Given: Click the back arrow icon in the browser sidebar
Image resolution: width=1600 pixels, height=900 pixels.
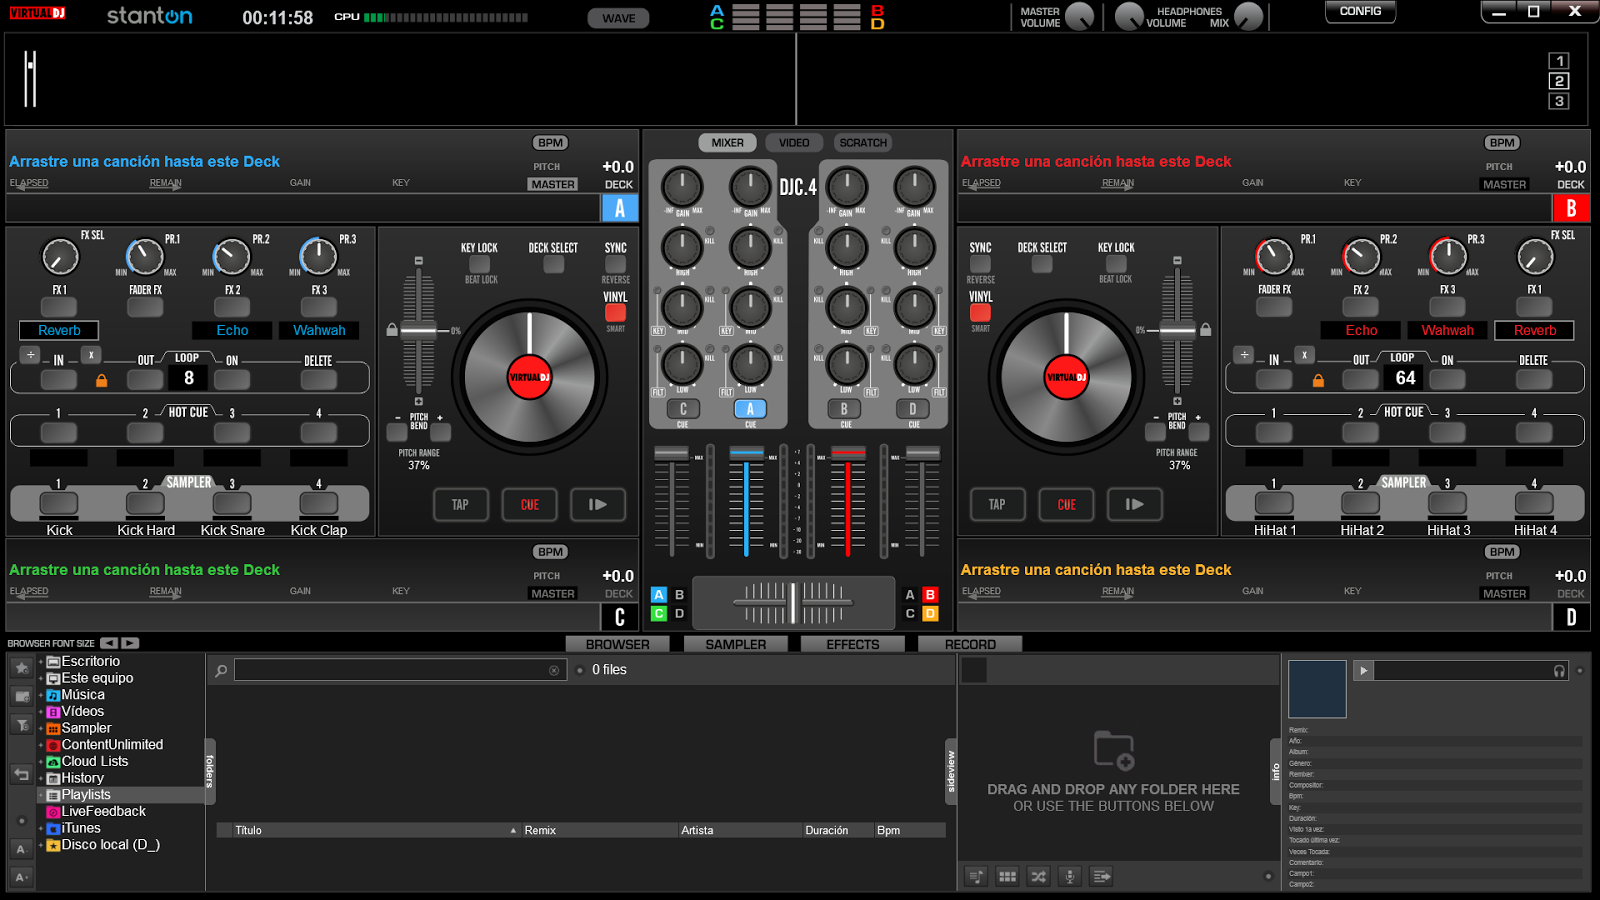Looking at the screenshot, I should pyautogui.click(x=20, y=773).
